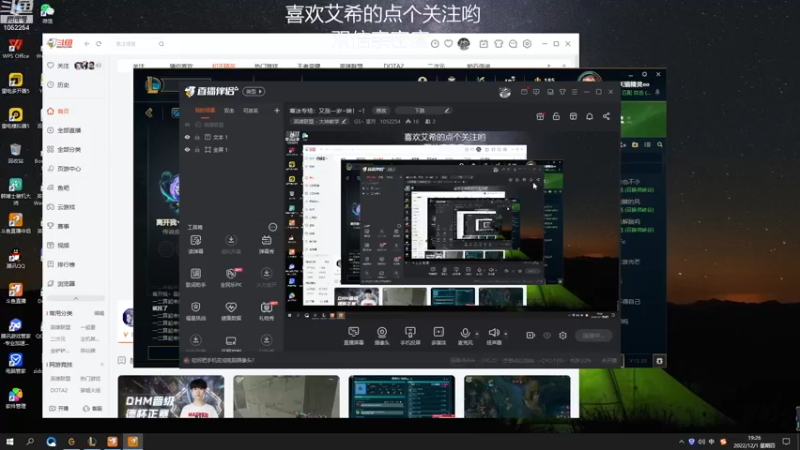Toggle preview eye icon in bottom bar
The height and width of the screenshot is (450, 800).
coord(547,335)
